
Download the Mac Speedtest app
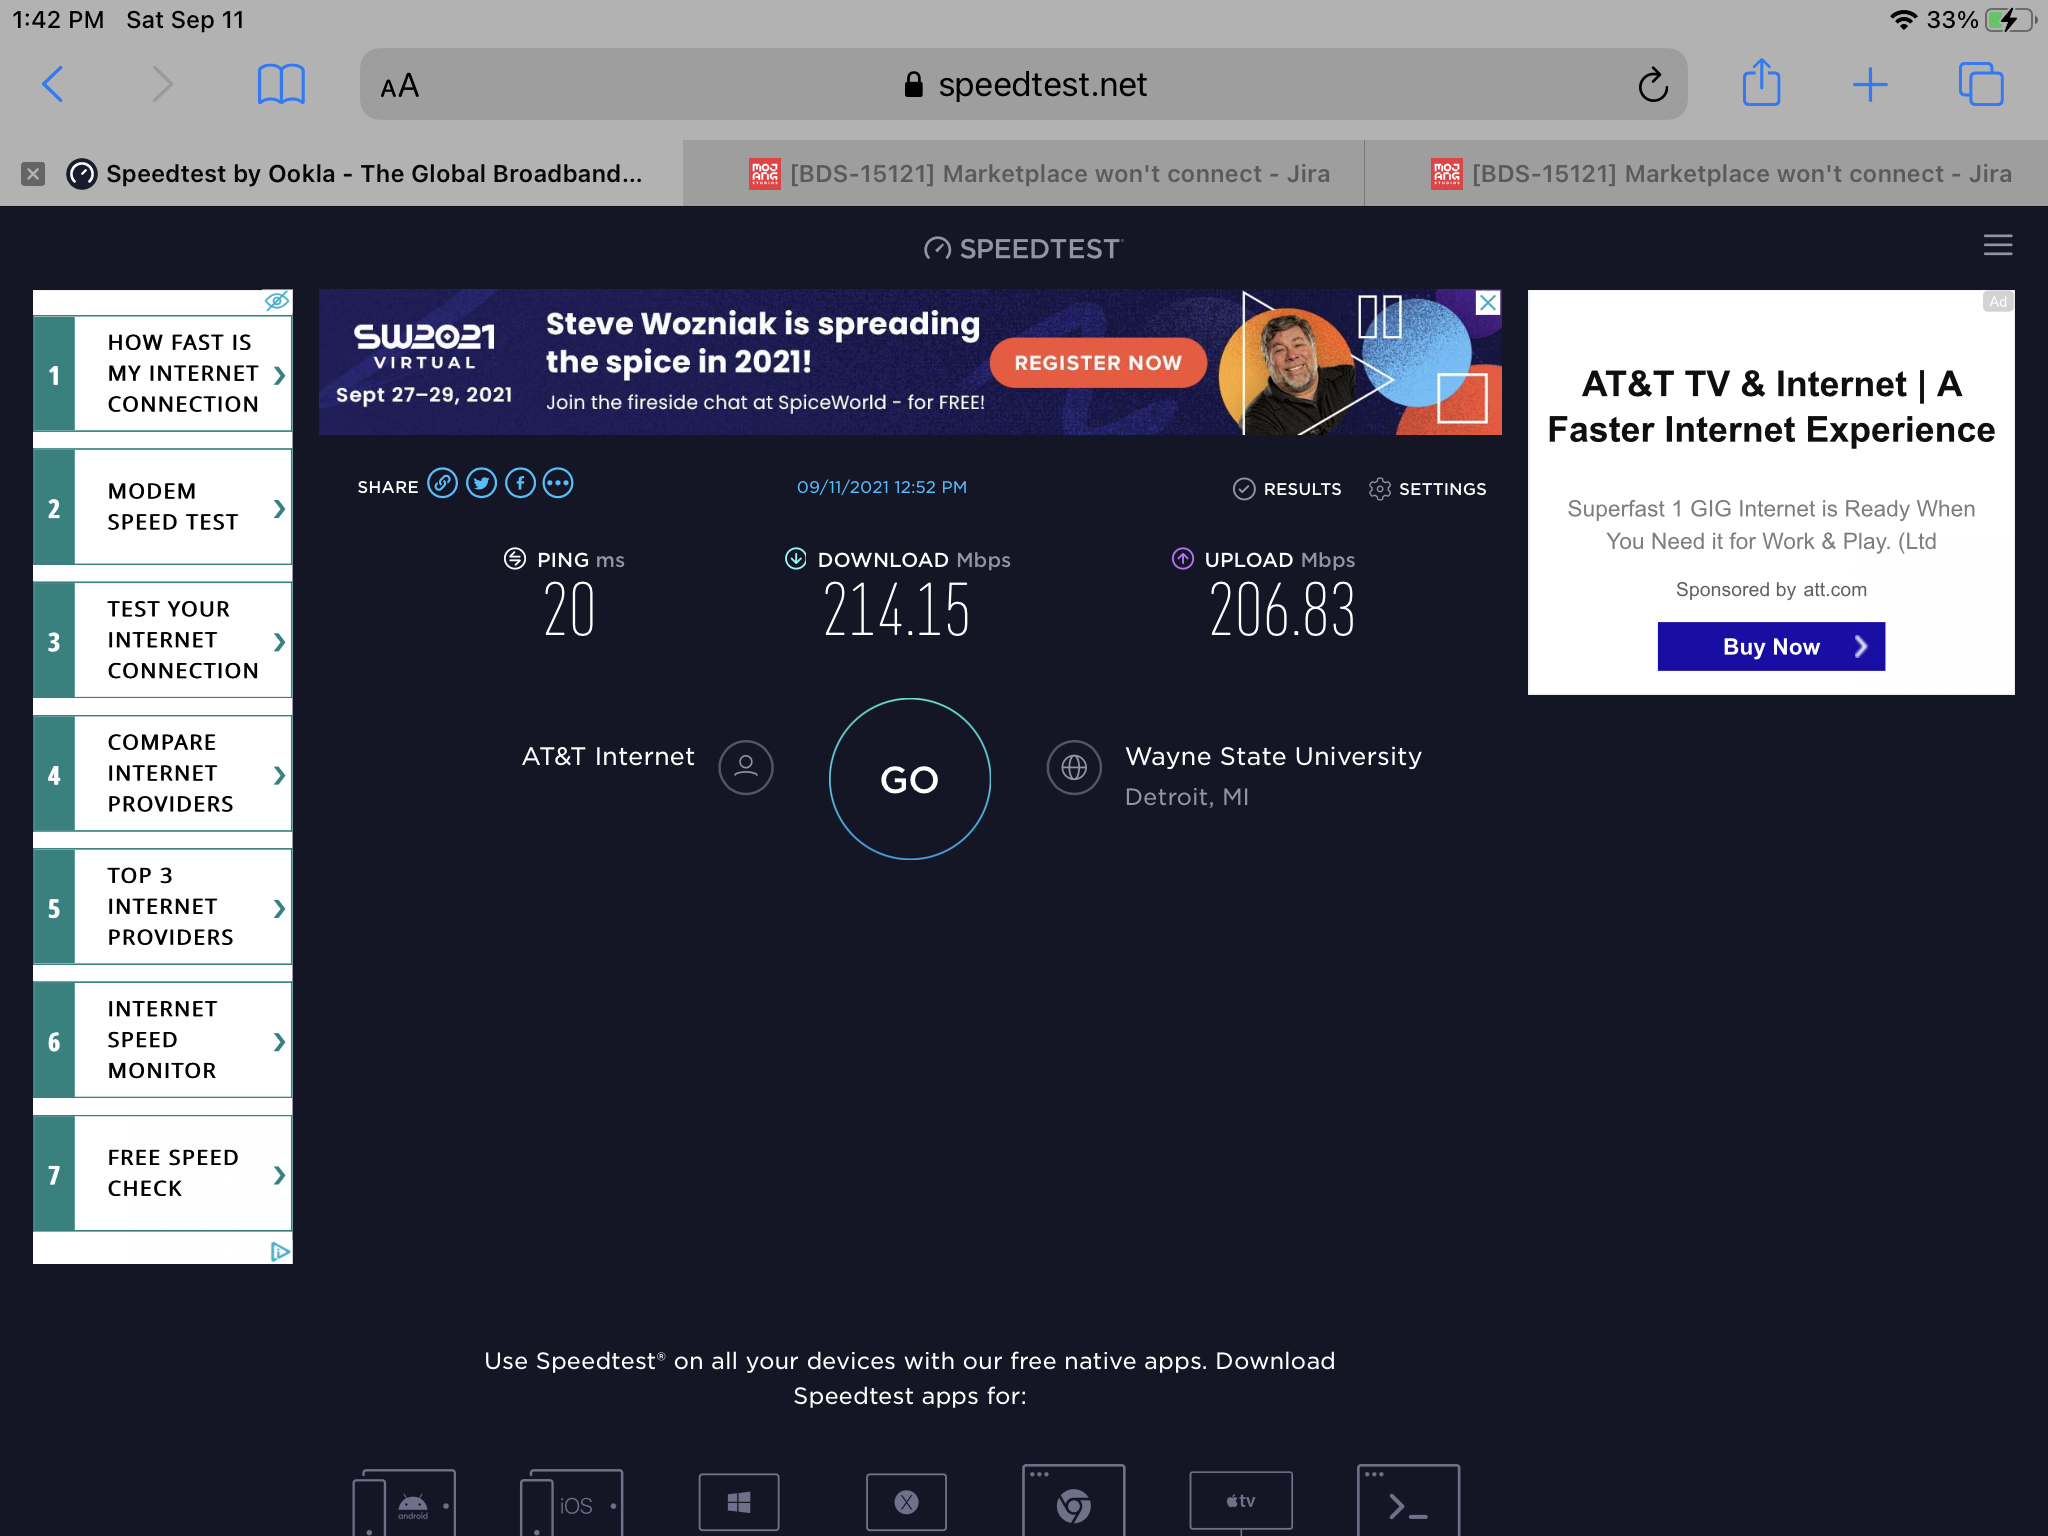(906, 1501)
